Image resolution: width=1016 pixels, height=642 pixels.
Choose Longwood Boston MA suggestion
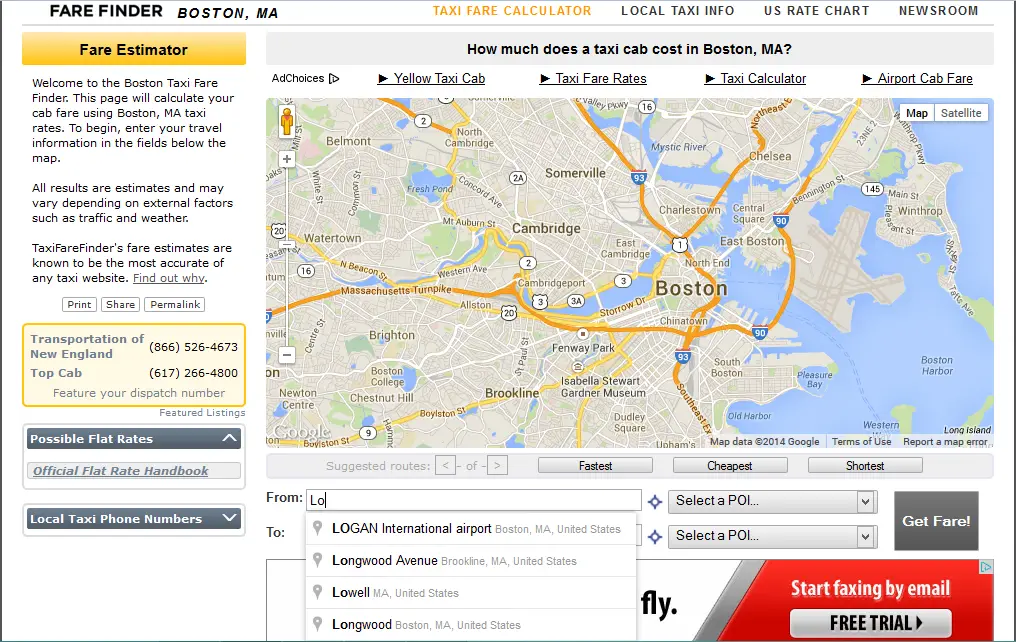click(471, 625)
